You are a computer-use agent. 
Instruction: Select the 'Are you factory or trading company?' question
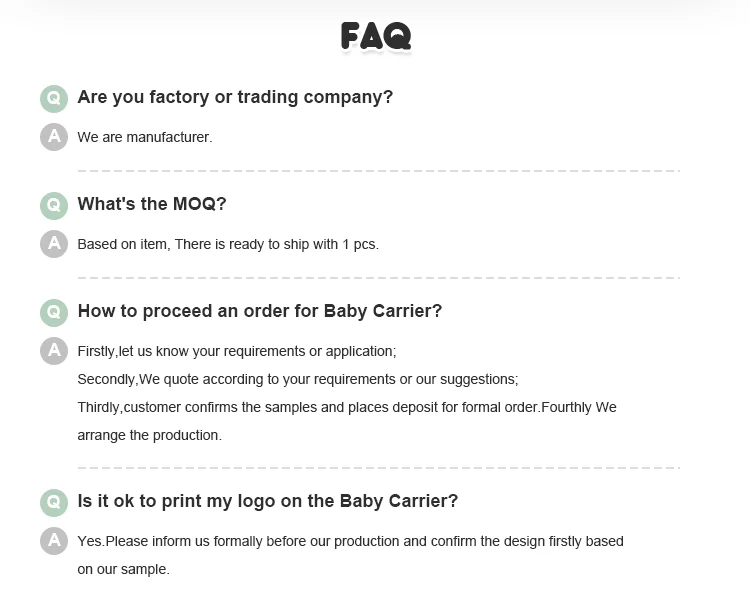tap(235, 97)
